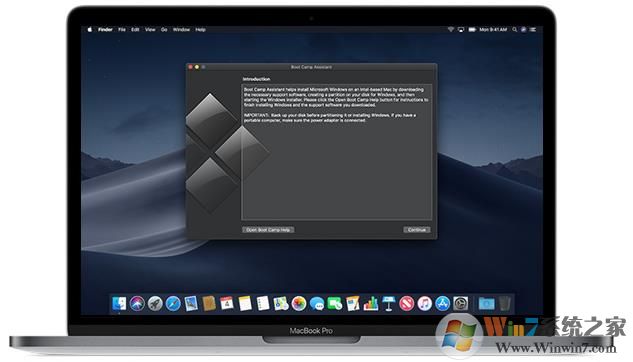Open Keynote podium icon in dock
The width and height of the screenshot is (633, 362).
pos(388,303)
